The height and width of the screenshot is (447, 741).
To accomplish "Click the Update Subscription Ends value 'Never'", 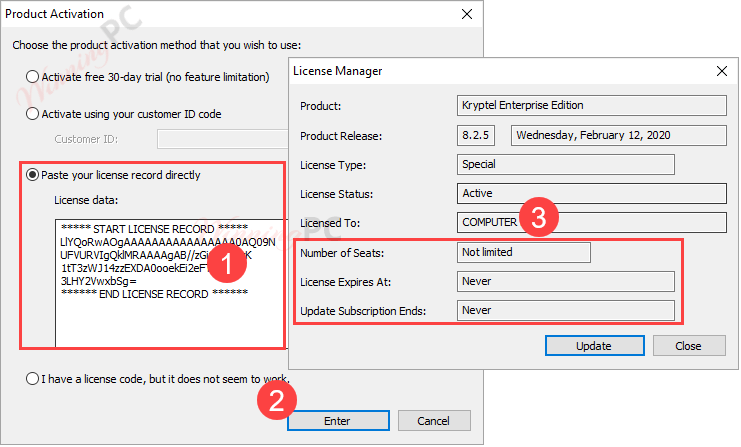I will pyautogui.click(x=566, y=310).
